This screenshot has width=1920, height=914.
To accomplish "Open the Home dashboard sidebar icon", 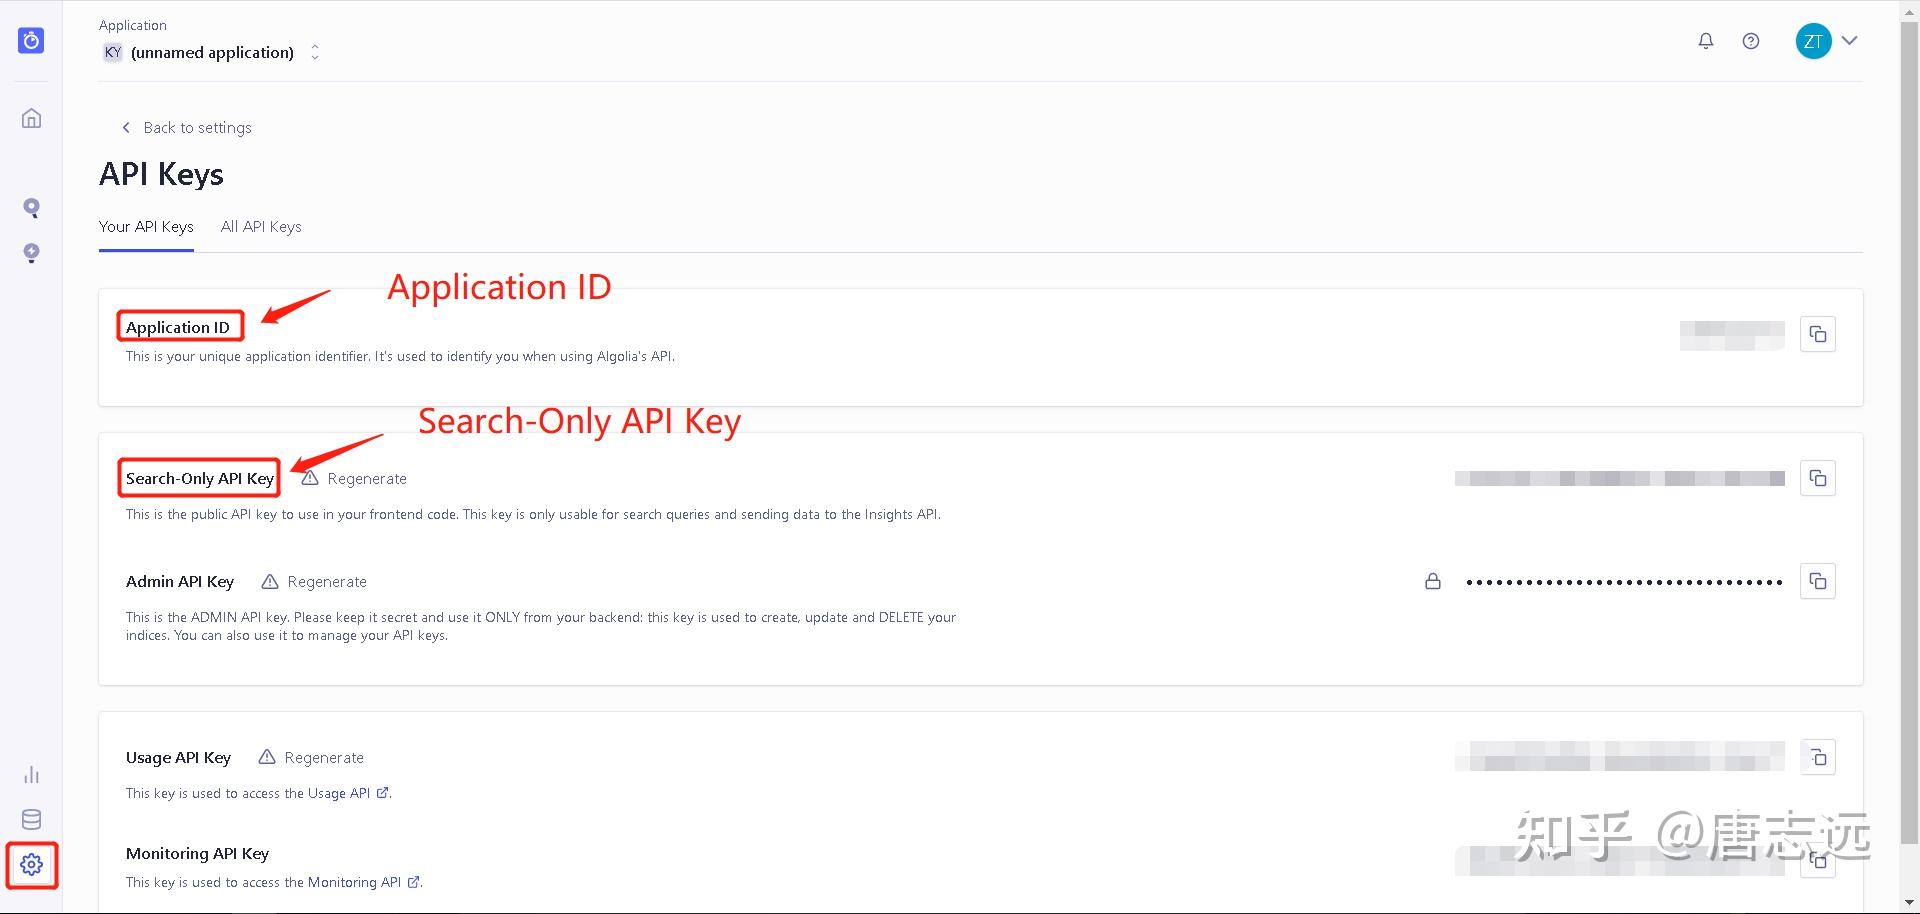I will tap(31, 119).
